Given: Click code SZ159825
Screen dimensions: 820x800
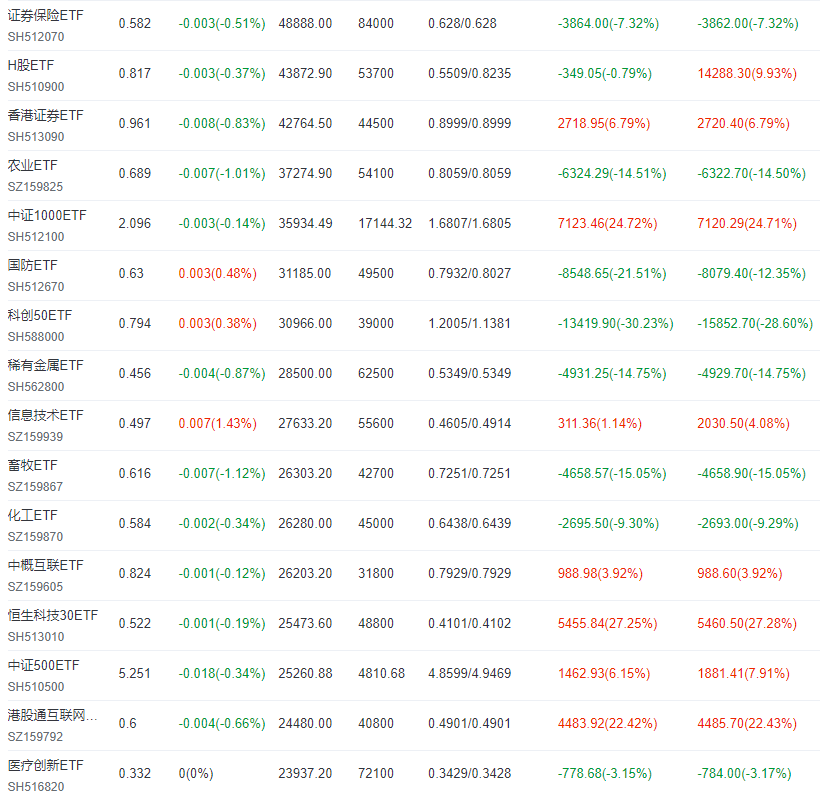Looking at the screenshot, I should coord(36,187).
